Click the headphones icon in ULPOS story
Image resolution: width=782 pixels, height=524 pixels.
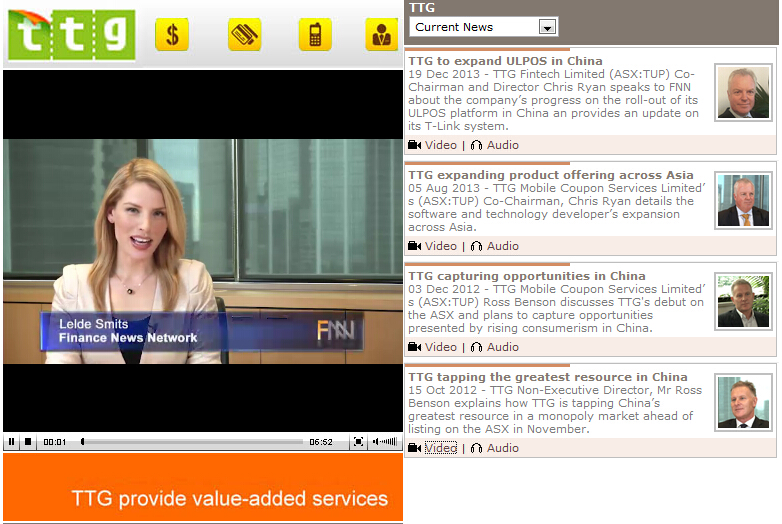click(476, 145)
